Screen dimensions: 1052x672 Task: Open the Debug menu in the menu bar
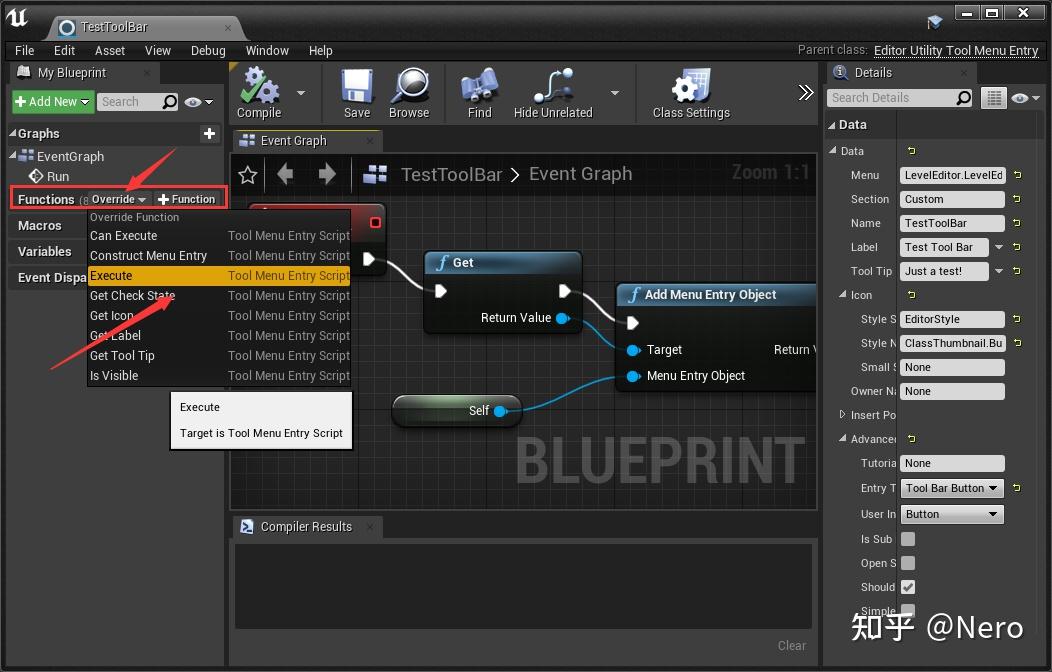[208, 50]
